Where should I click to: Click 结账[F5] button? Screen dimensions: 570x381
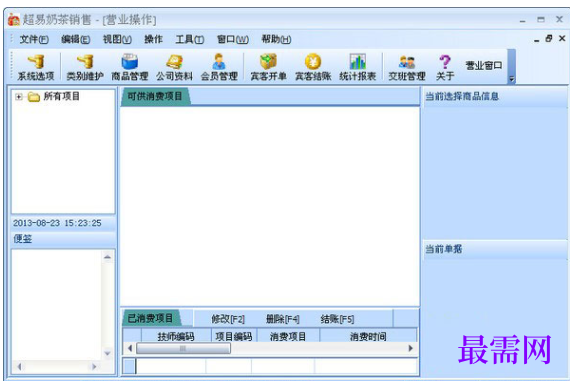[x=337, y=319]
